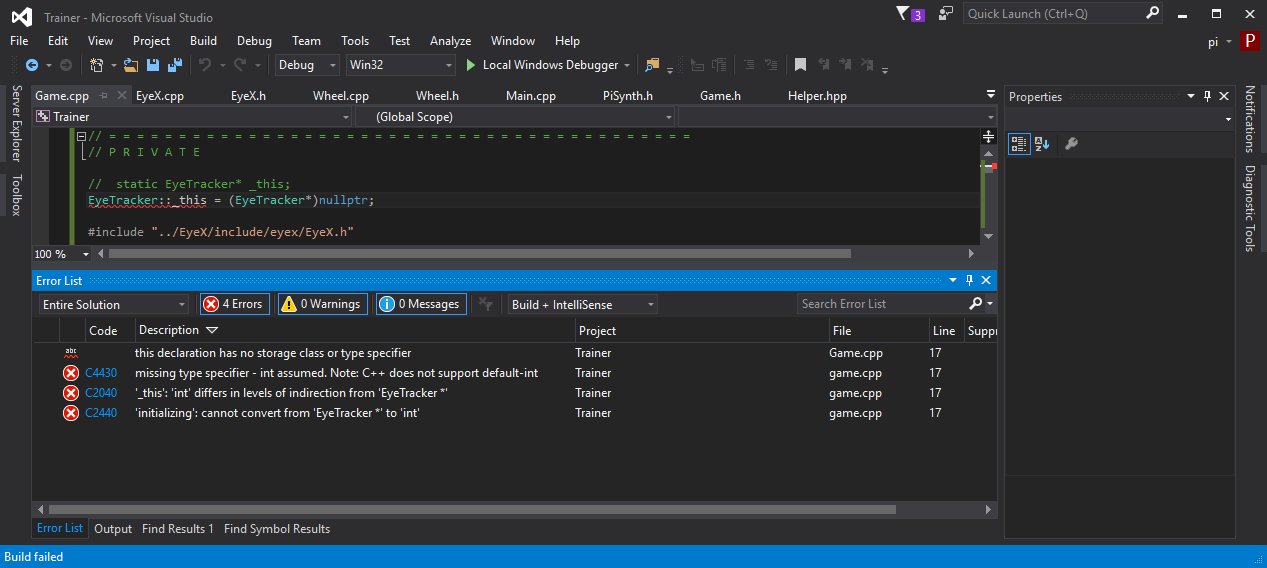Close the Error List panel
This screenshot has height=568, width=1267.
point(986,280)
